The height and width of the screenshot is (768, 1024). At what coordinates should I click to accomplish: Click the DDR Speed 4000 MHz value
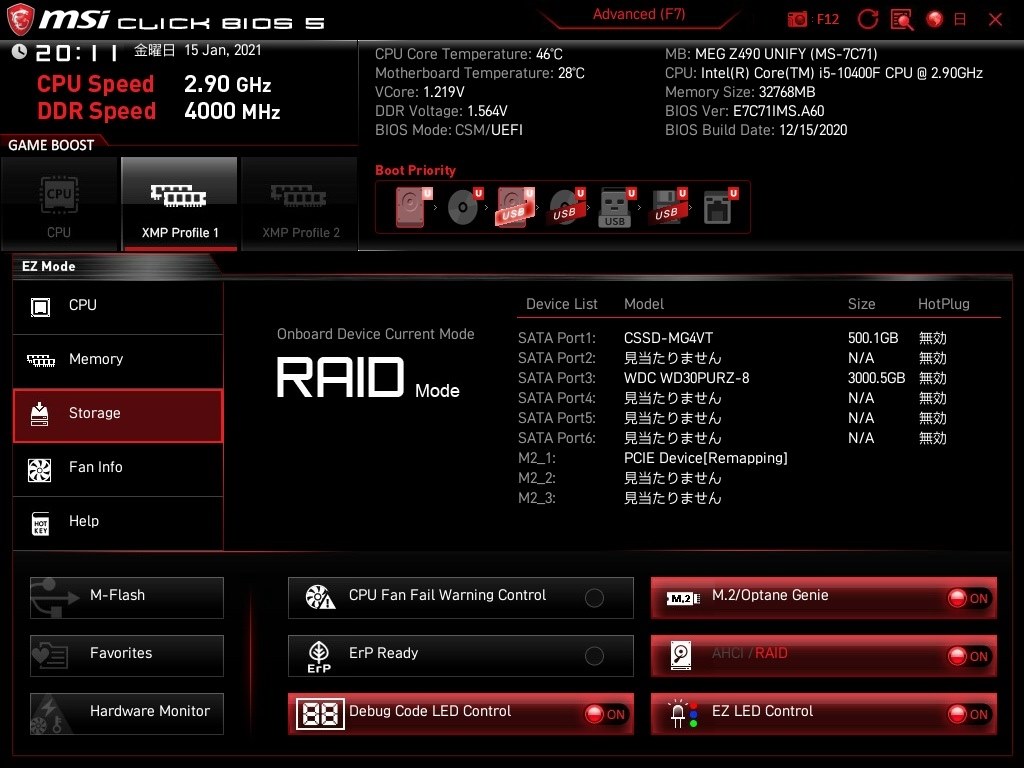point(232,111)
